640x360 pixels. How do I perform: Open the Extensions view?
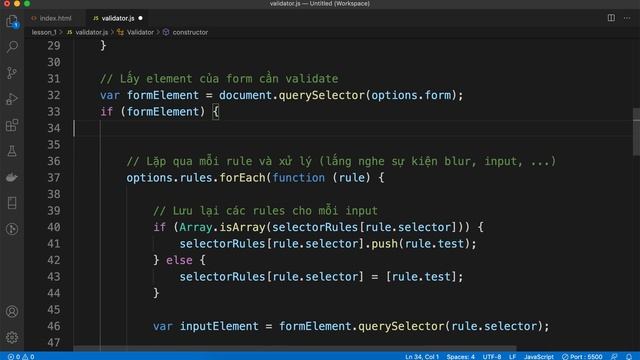tap(12, 125)
